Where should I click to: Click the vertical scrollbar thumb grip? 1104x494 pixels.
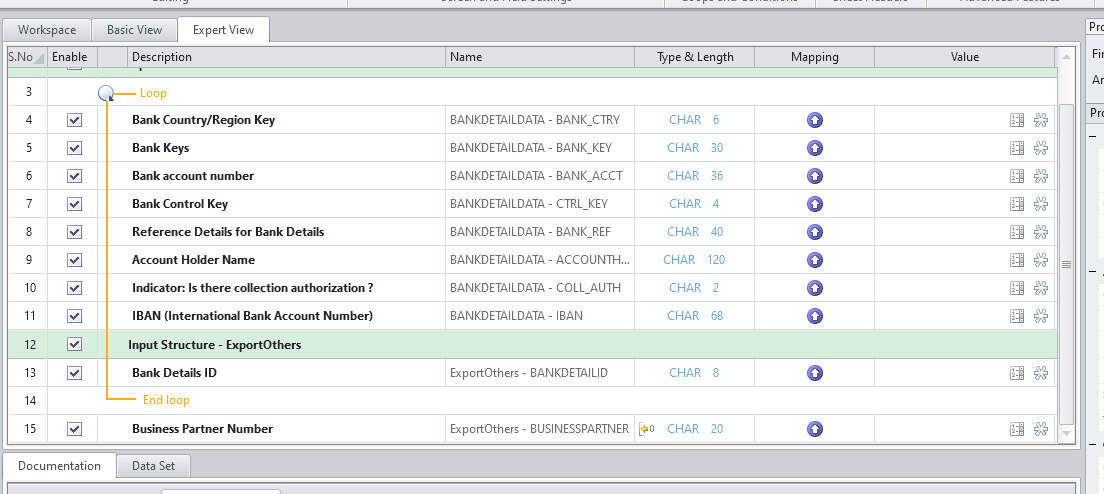click(x=1066, y=264)
